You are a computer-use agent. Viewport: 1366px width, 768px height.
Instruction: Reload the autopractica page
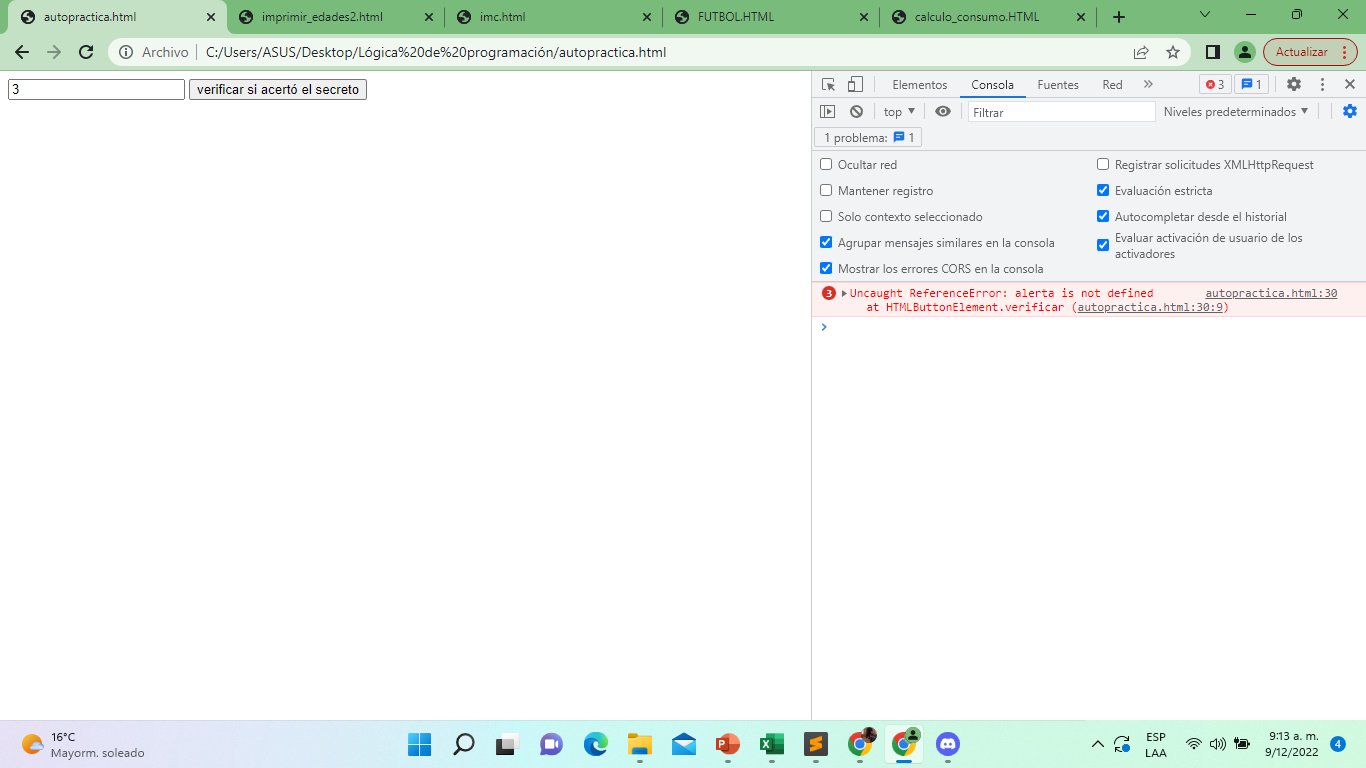(86, 52)
